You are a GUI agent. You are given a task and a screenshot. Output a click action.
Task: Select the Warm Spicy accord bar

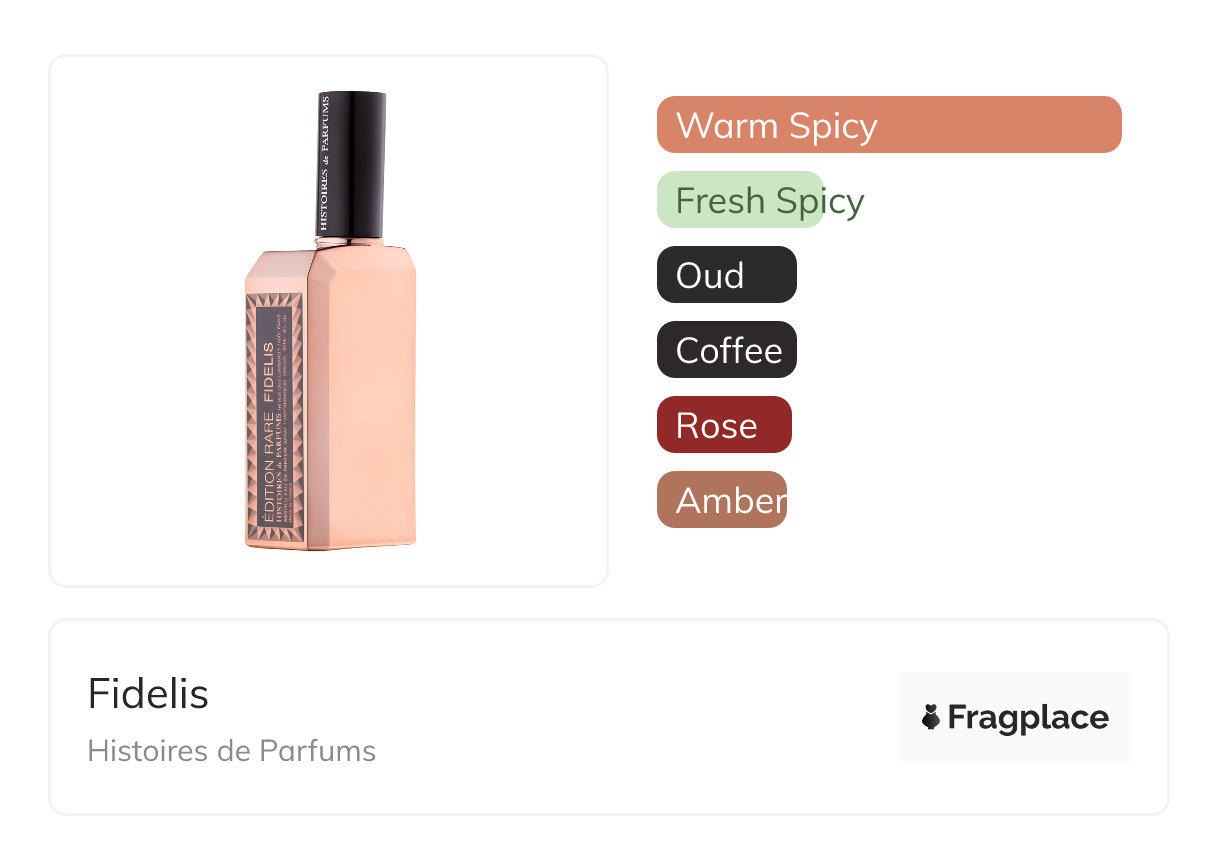click(x=889, y=125)
